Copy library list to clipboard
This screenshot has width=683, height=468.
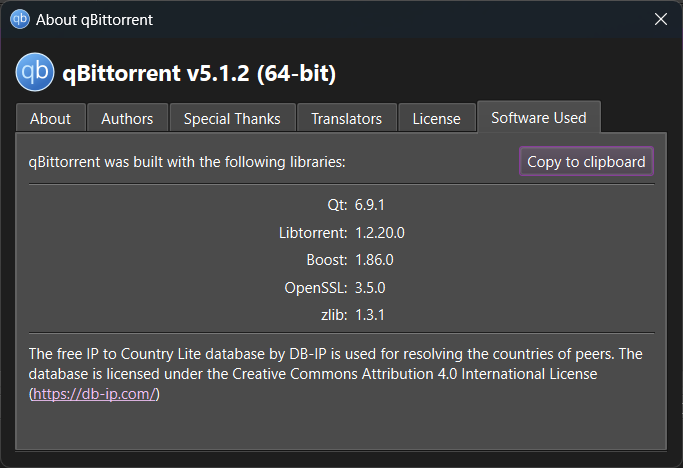tap(586, 162)
